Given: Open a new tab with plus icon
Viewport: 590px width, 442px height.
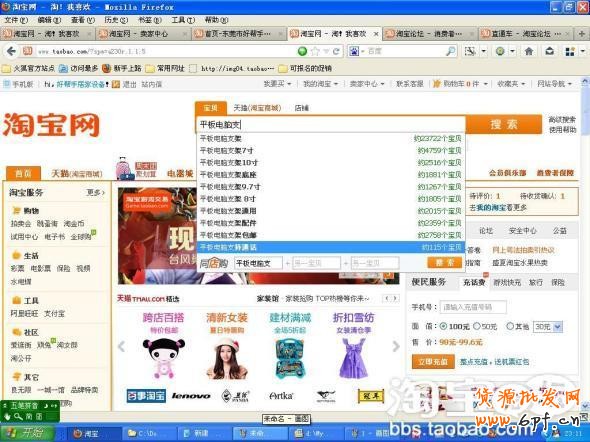Looking at the screenshot, I should (581, 34).
